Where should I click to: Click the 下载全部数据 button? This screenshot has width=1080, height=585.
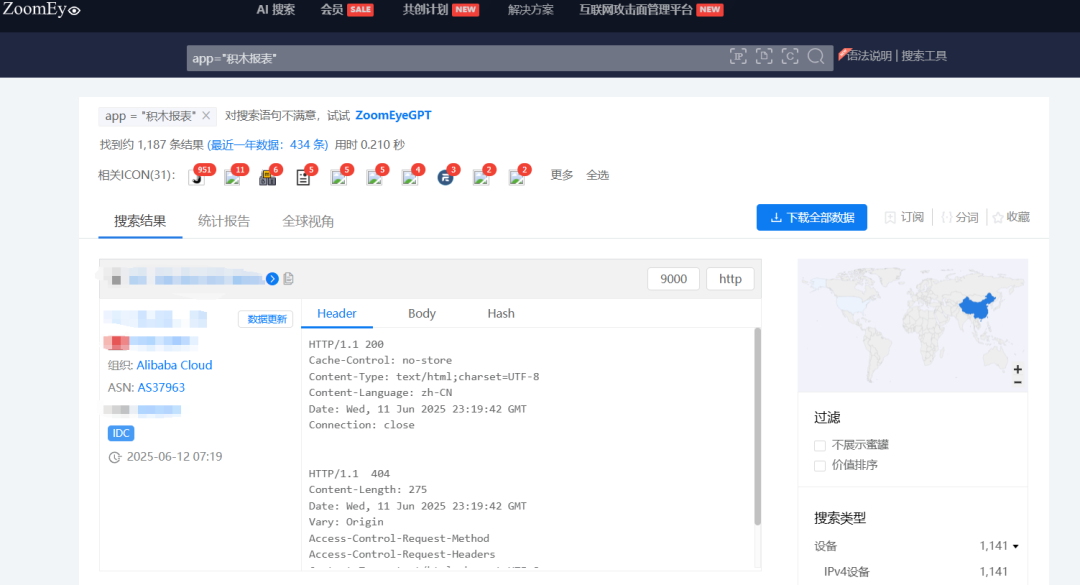811,217
